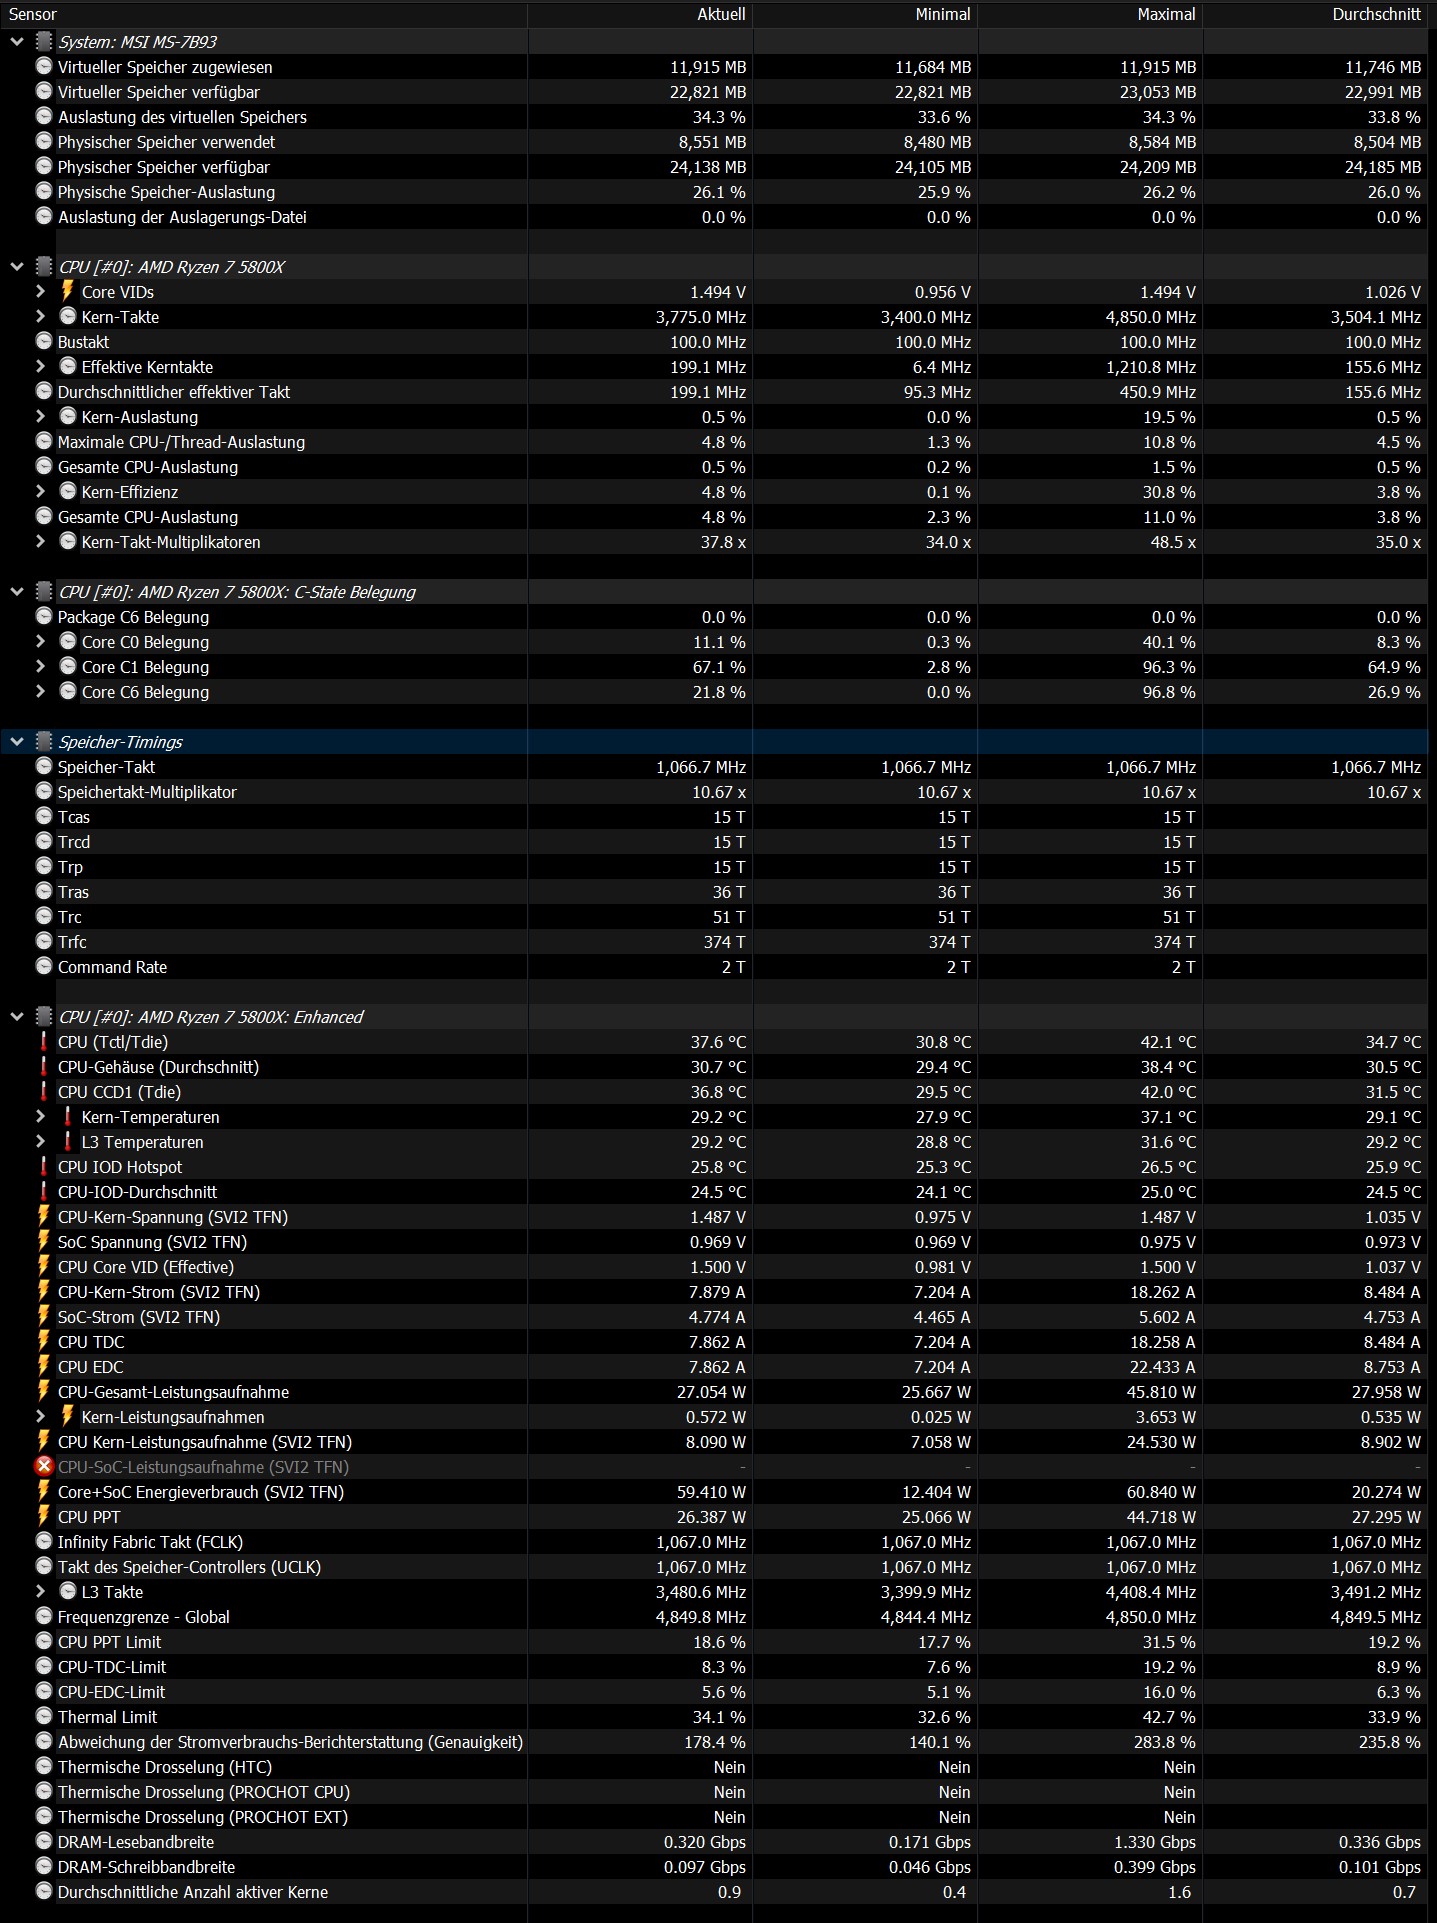Expand the Kern-Takt-Multiplikatoren row
The width and height of the screenshot is (1437, 1923).
click(40, 542)
